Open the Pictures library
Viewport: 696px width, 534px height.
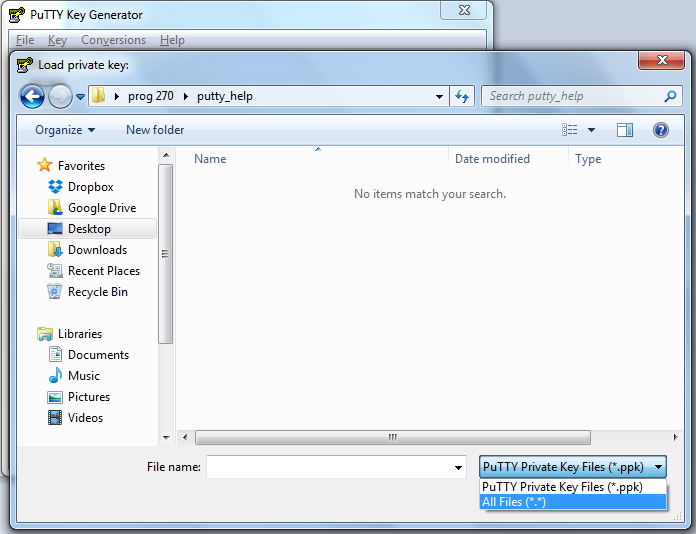point(89,397)
